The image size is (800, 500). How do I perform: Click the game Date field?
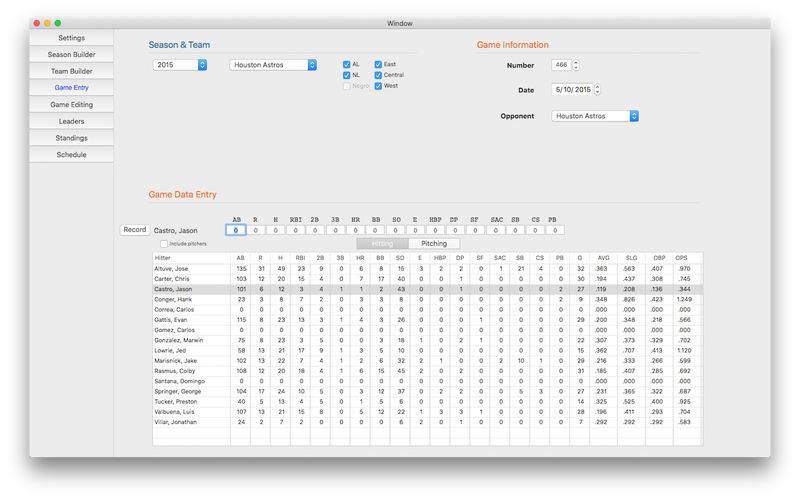click(571, 90)
